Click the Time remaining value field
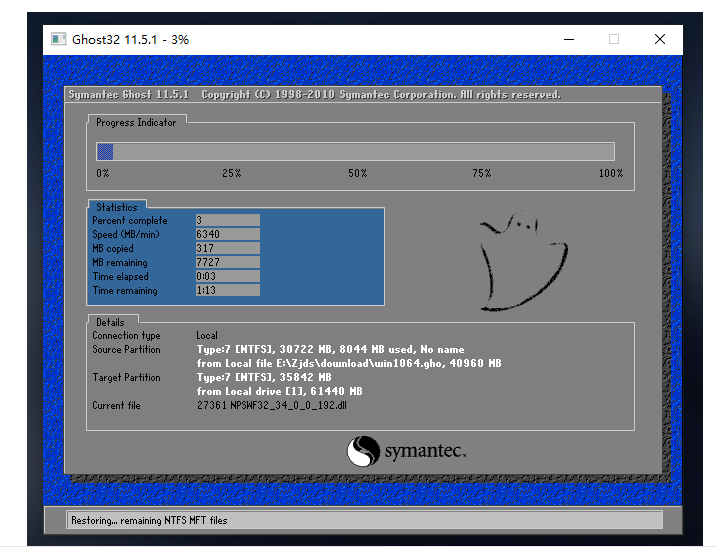Image resolution: width=717 pixels, height=547 pixels. pos(227,290)
